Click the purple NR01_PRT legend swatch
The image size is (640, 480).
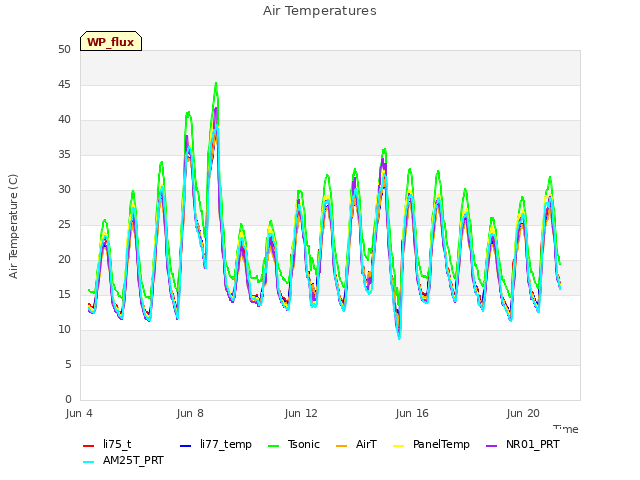(x=492, y=445)
